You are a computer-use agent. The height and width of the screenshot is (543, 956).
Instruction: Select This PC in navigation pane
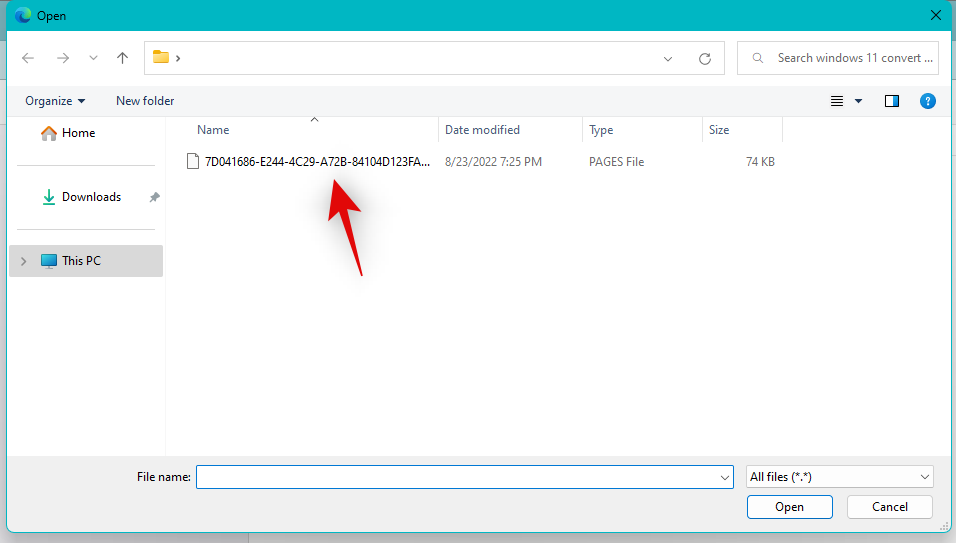coord(86,261)
